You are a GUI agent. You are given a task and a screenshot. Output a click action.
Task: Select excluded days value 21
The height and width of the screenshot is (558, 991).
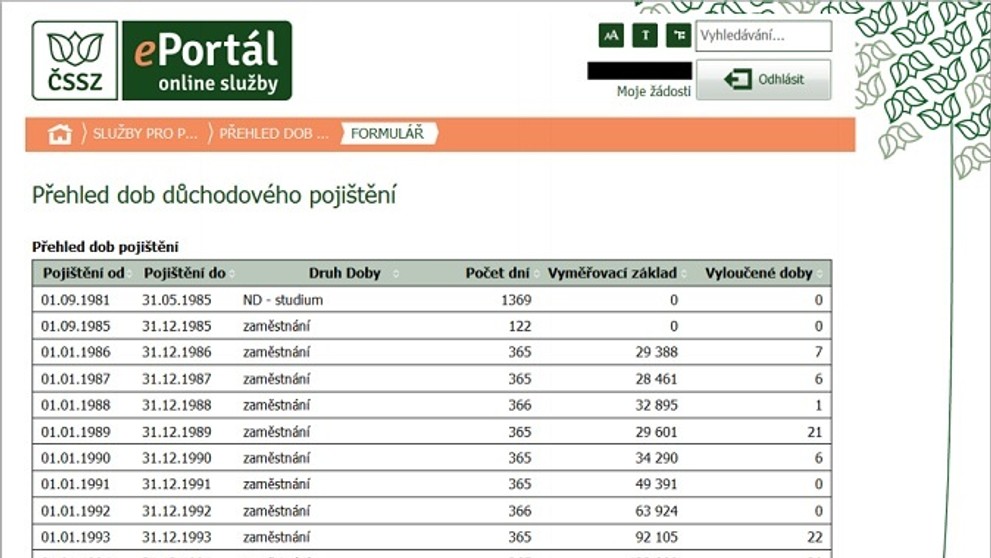pos(815,432)
